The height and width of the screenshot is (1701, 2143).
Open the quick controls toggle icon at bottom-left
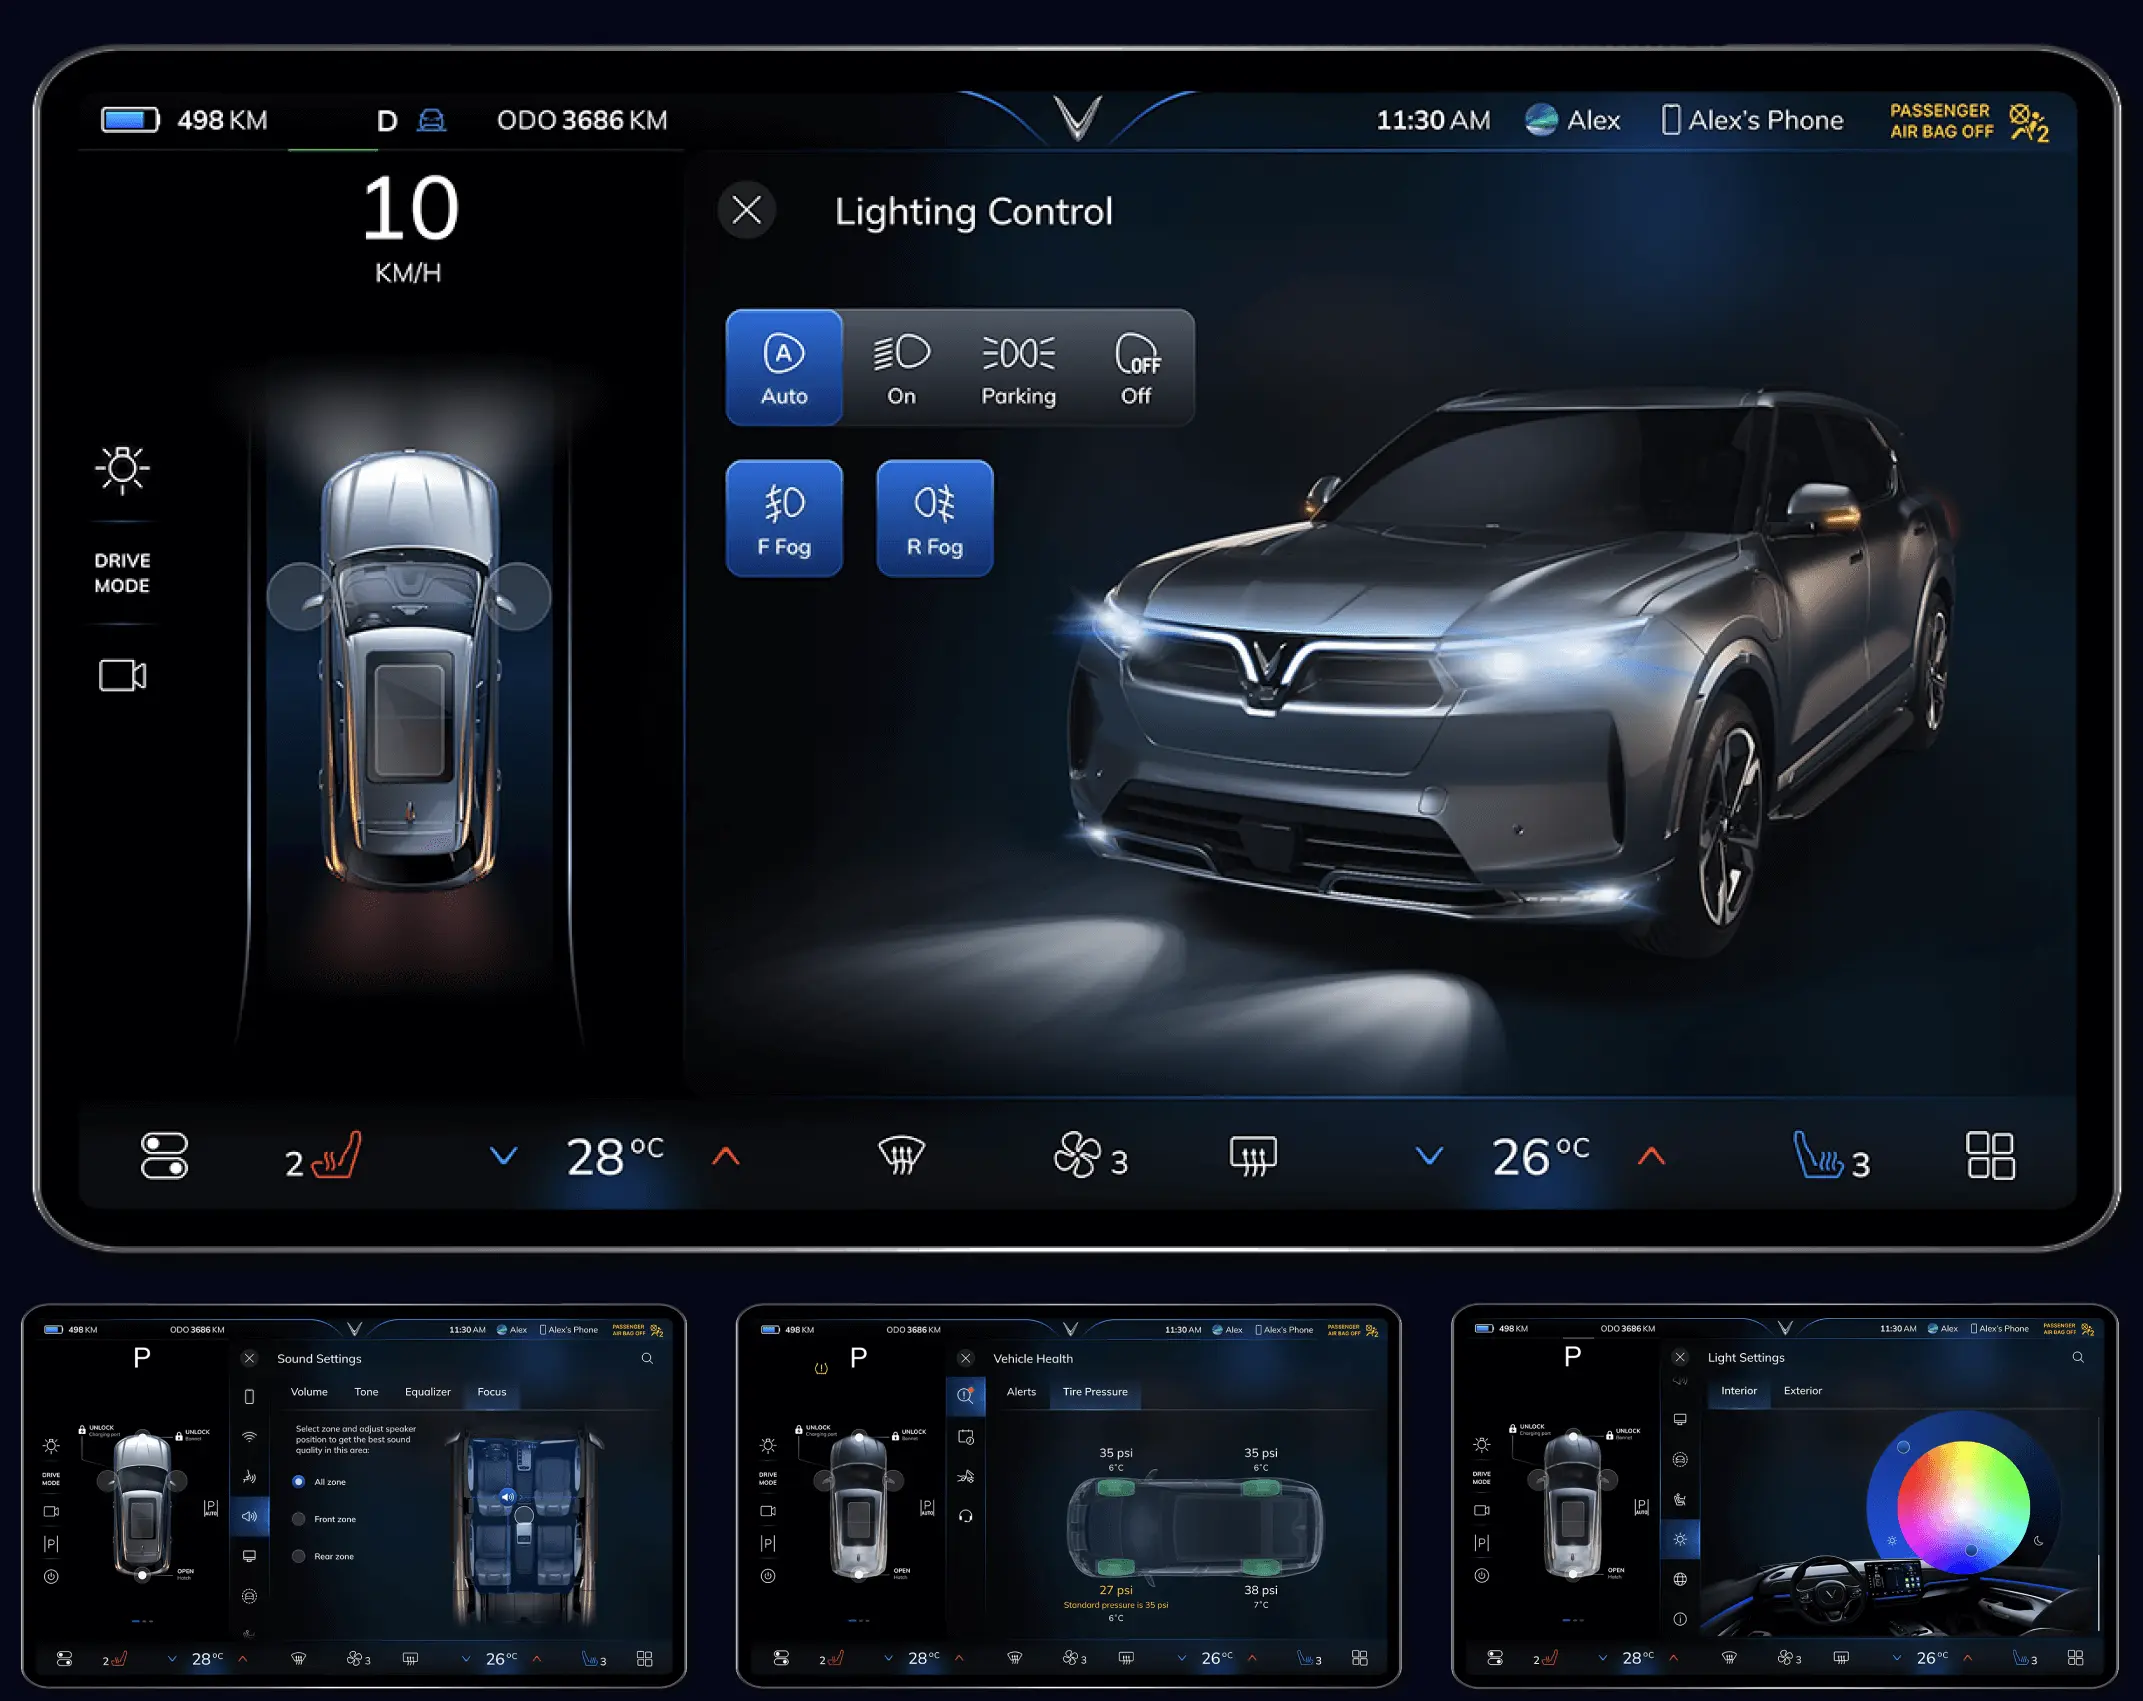click(164, 1156)
